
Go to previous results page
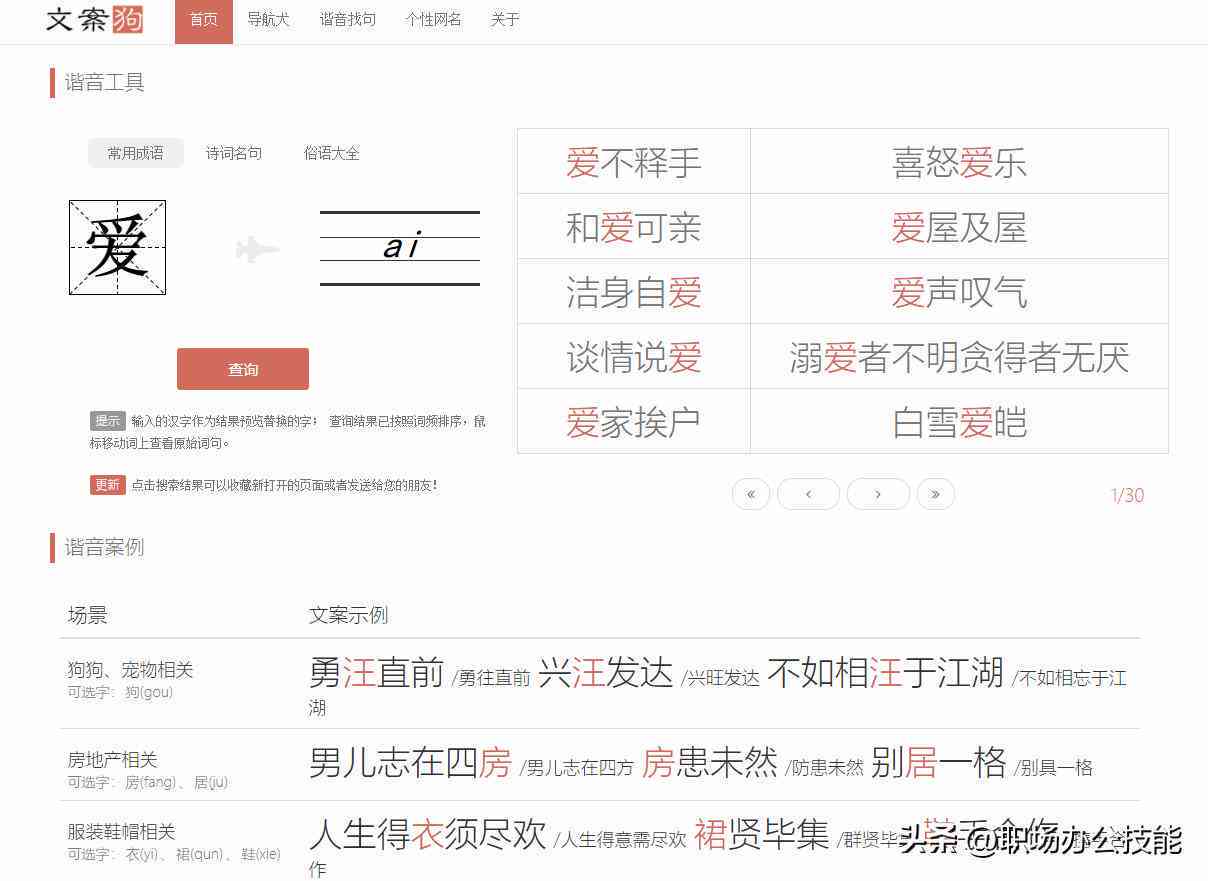(x=808, y=494)
